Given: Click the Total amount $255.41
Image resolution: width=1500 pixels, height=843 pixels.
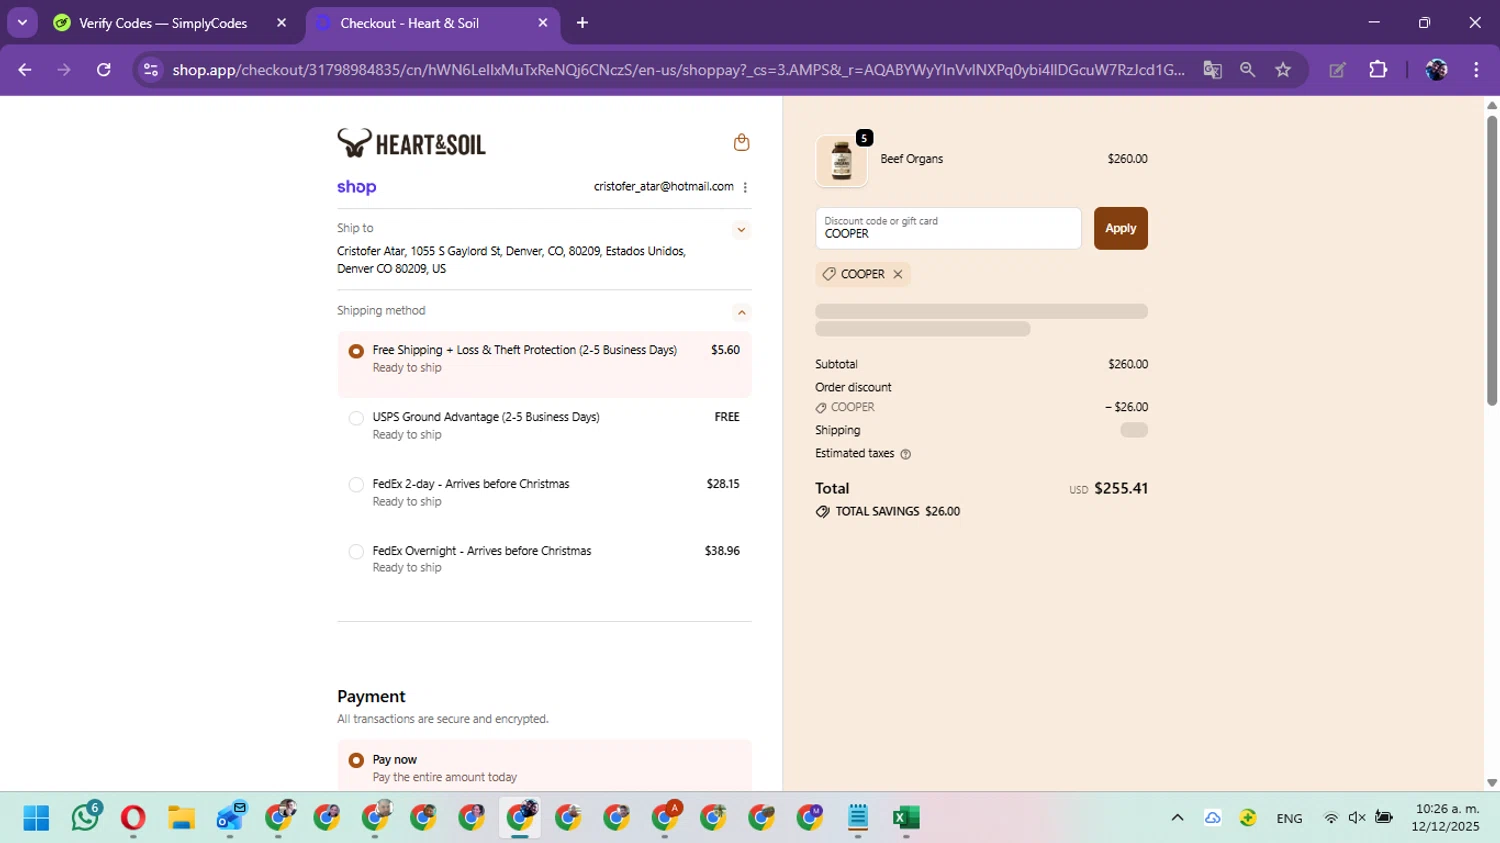Looking at the screenshot, I should pos(1121,488).
